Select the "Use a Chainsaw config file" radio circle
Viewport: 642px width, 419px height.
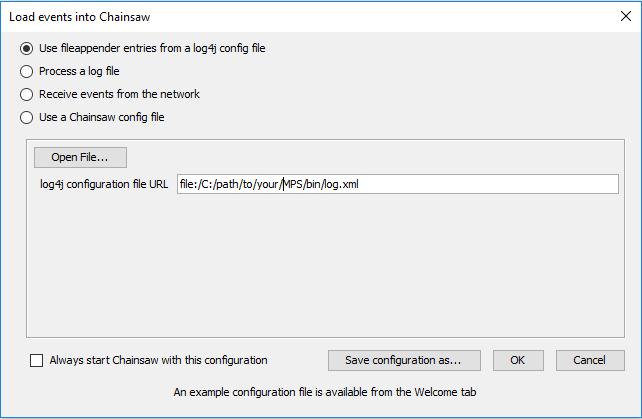tap(27, 117)
